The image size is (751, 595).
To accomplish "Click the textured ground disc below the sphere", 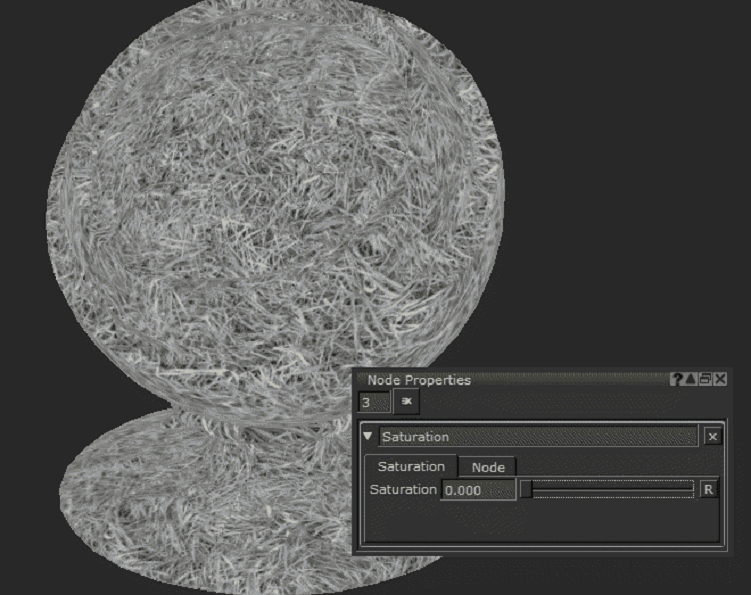I will pos(200,500).
